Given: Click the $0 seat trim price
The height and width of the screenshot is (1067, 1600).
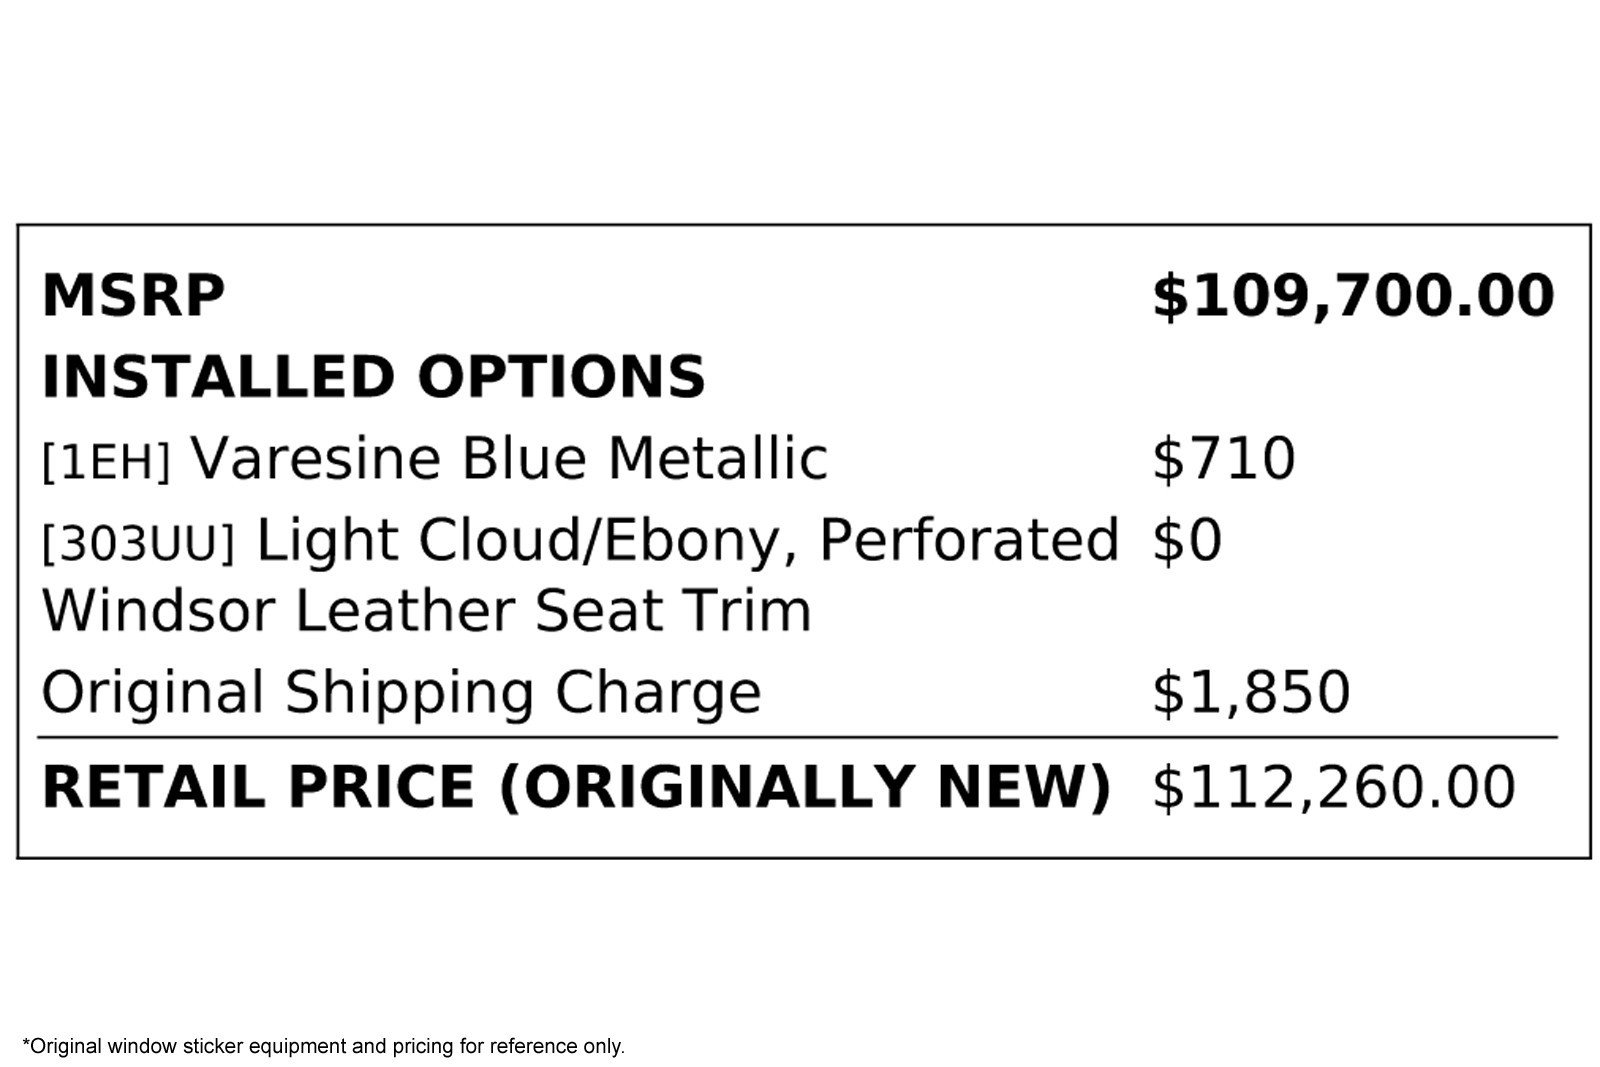Looking at the screenshot, I should pyautogui.click(x=1187, y=541).
